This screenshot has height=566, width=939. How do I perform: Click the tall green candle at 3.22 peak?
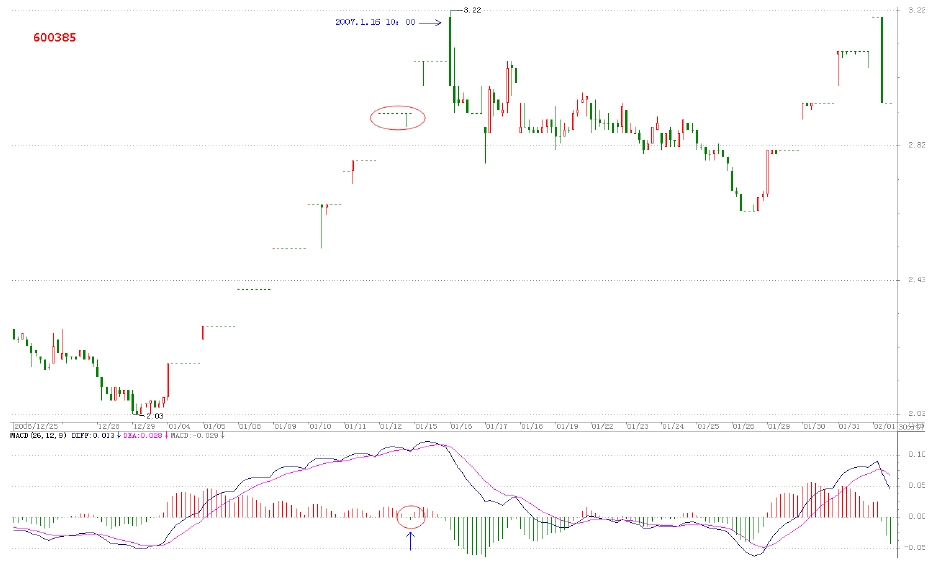451,50
